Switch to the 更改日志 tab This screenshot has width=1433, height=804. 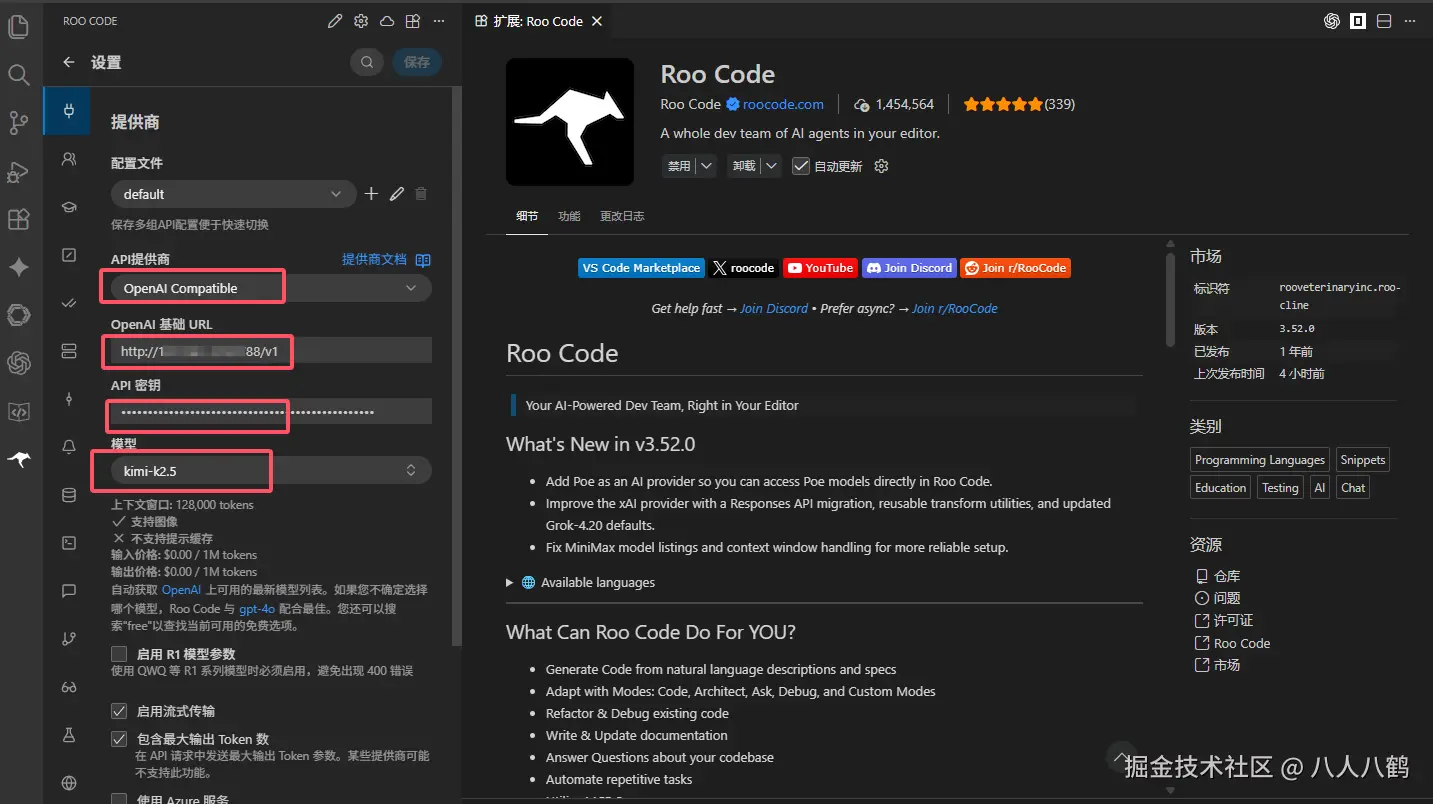622,216
